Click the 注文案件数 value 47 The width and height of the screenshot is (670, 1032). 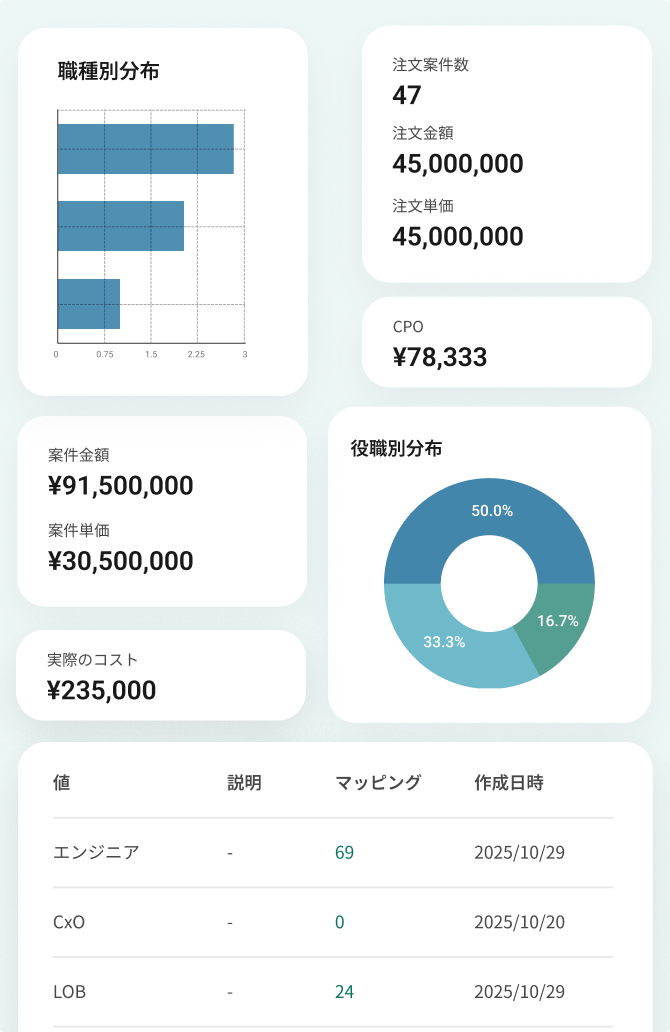407,95
